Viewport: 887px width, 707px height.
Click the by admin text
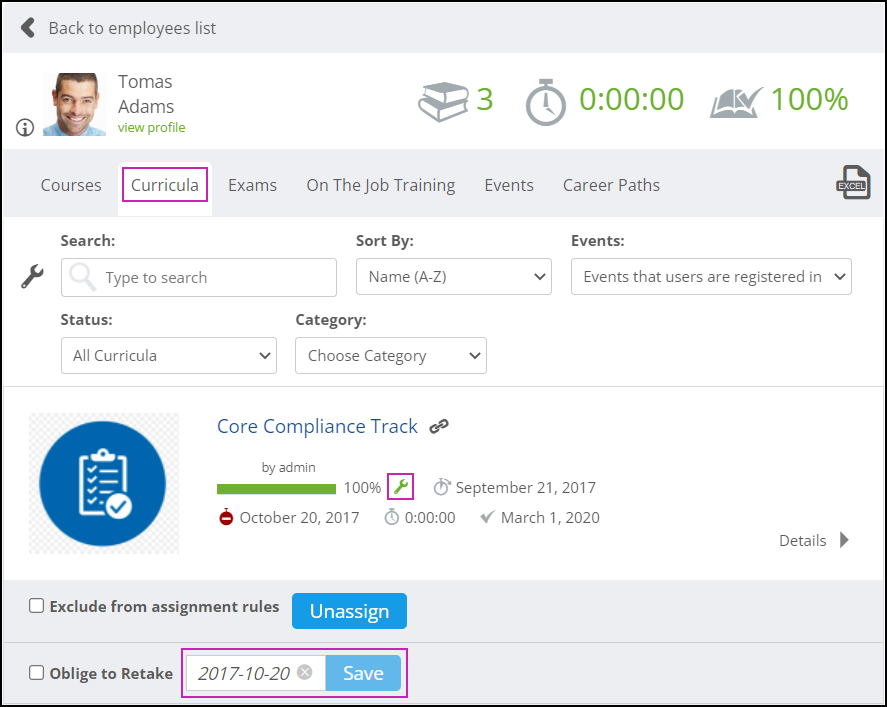click(289, 467)
